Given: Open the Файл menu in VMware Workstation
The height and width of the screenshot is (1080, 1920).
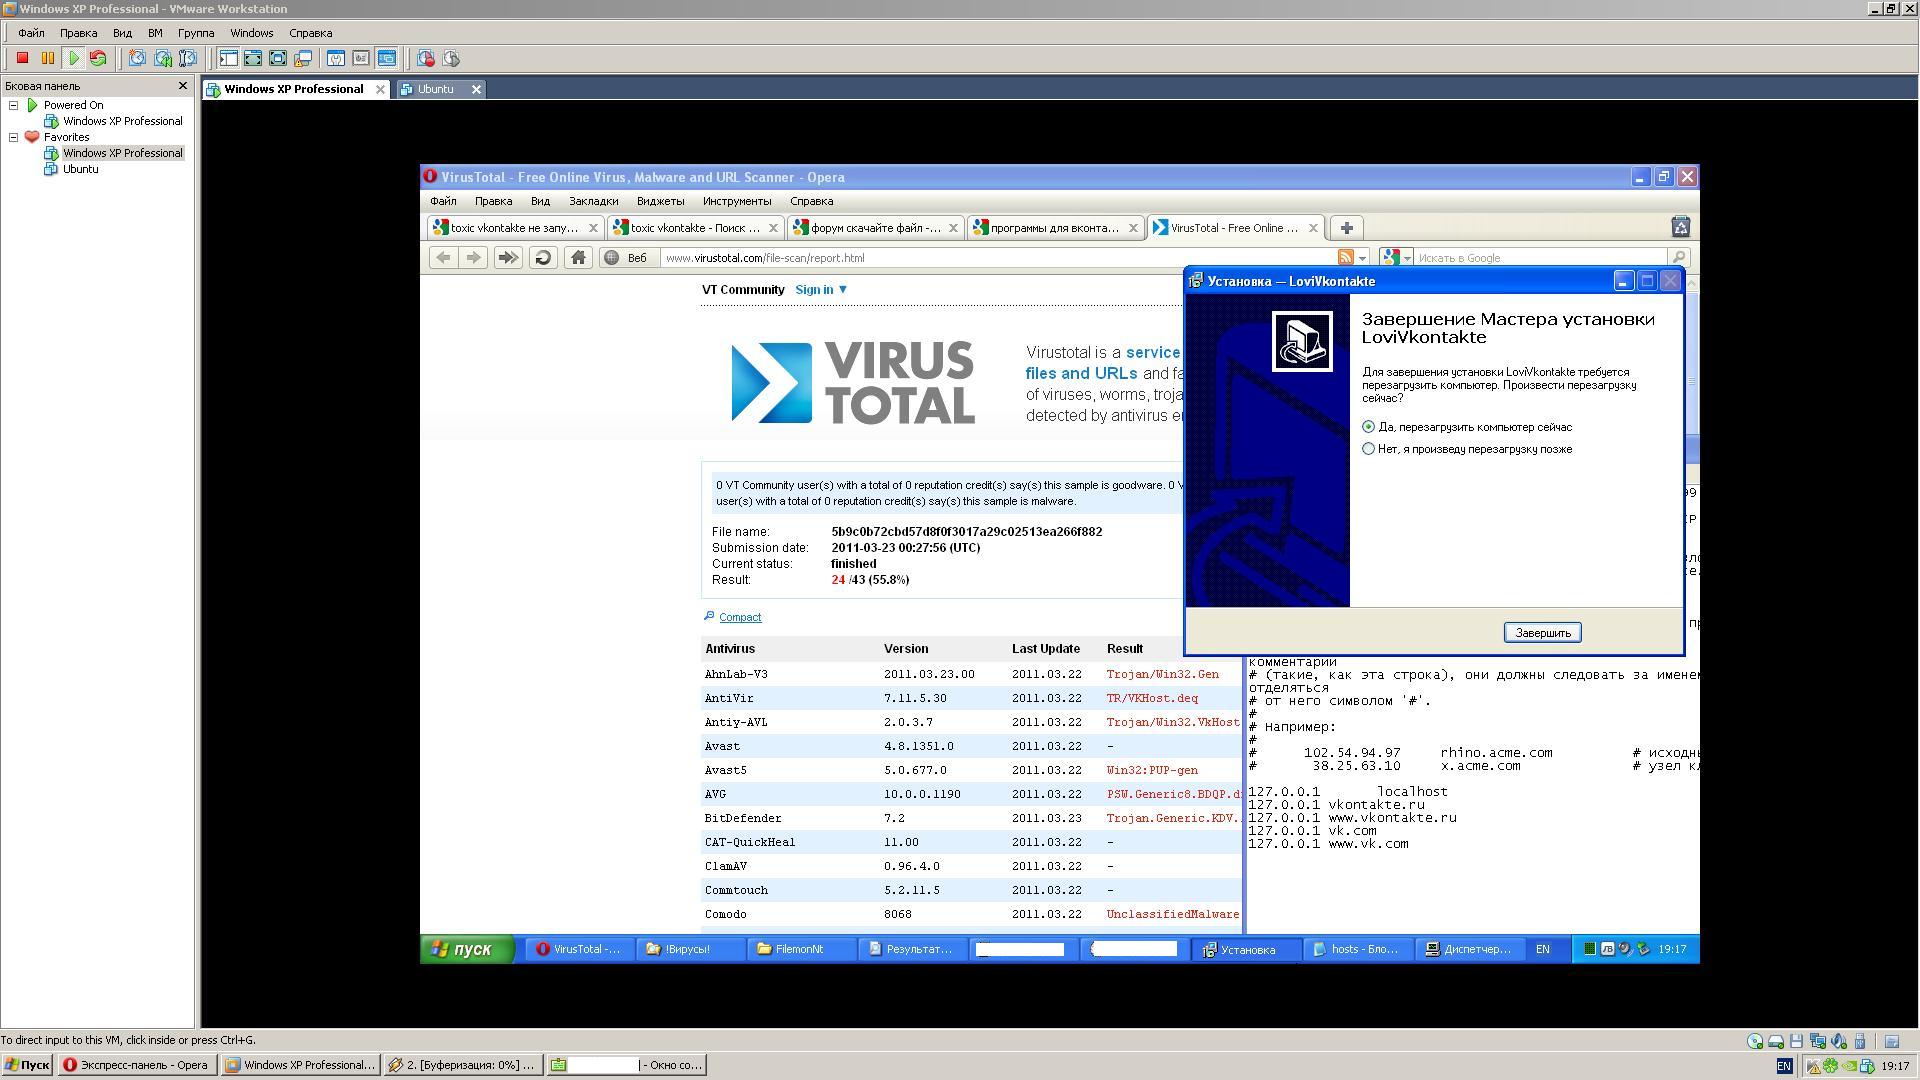Looking at the screenshot, I should tap(31, 33).
